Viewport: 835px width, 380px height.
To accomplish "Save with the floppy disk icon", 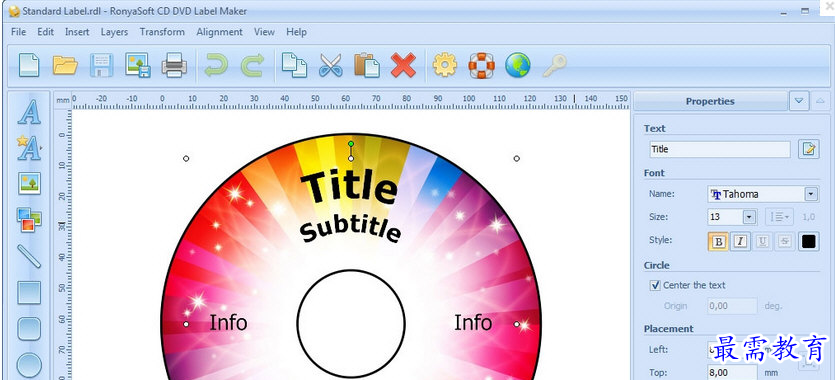I will (101, 65).
